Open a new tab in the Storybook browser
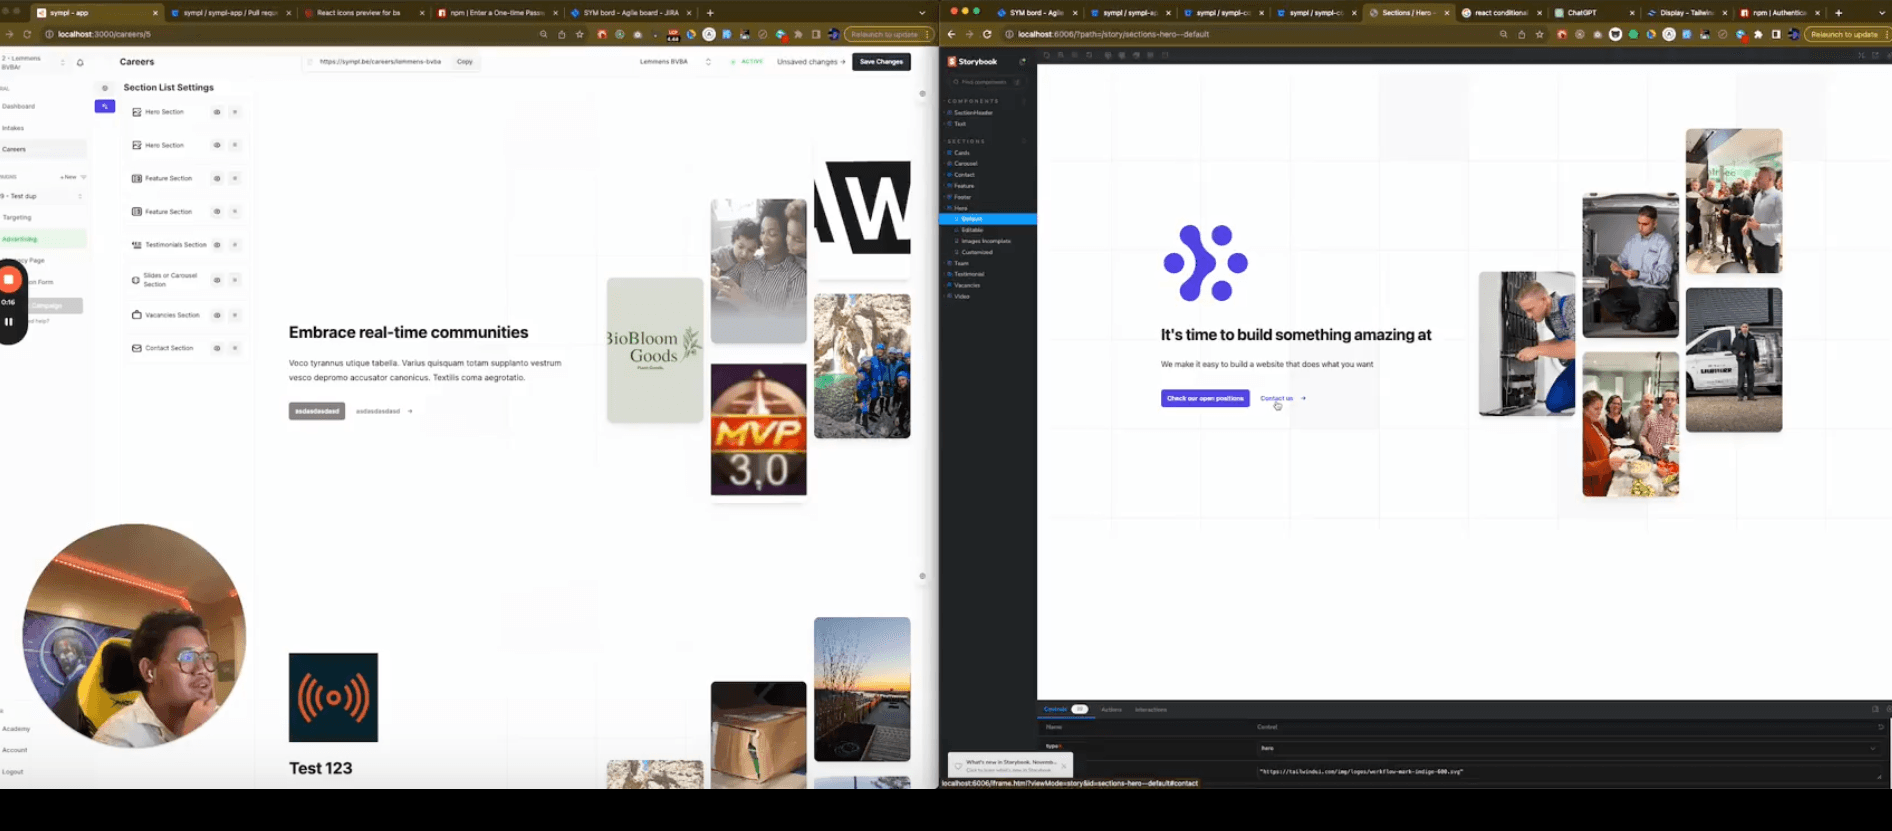This screenshot has height=831, width=1892. [1838, 13]
